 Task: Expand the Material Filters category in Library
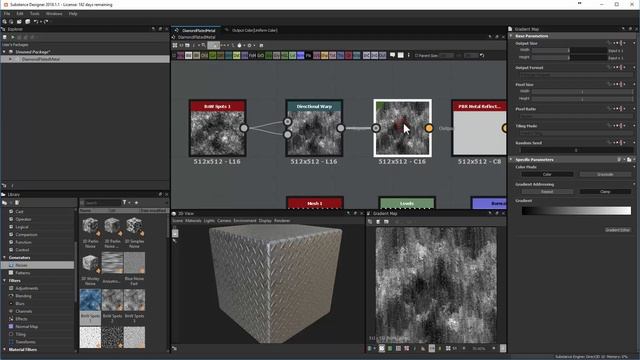point(4,349)
